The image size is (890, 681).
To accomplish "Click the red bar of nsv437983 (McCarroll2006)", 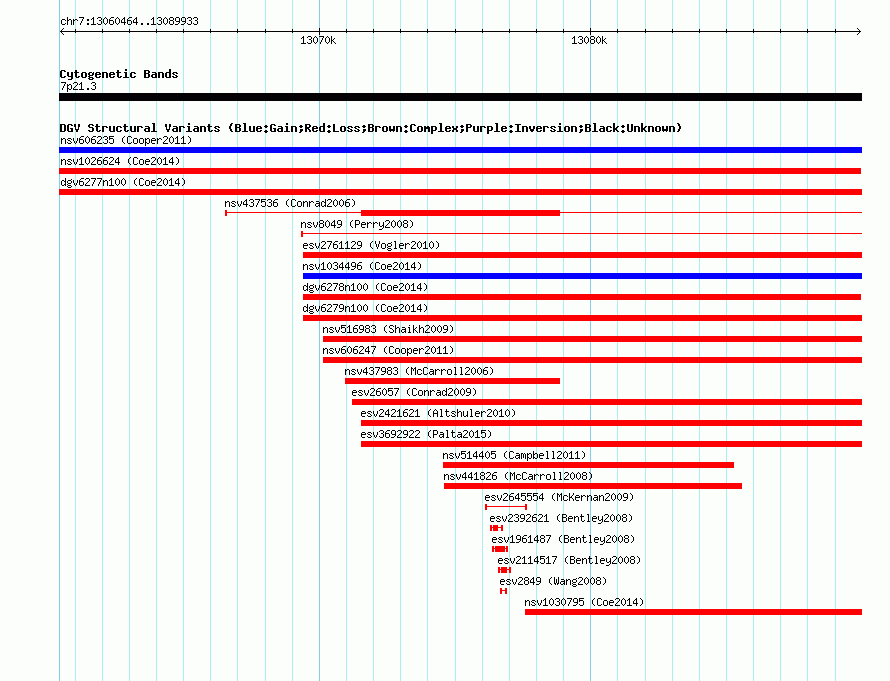I will 452,381.
